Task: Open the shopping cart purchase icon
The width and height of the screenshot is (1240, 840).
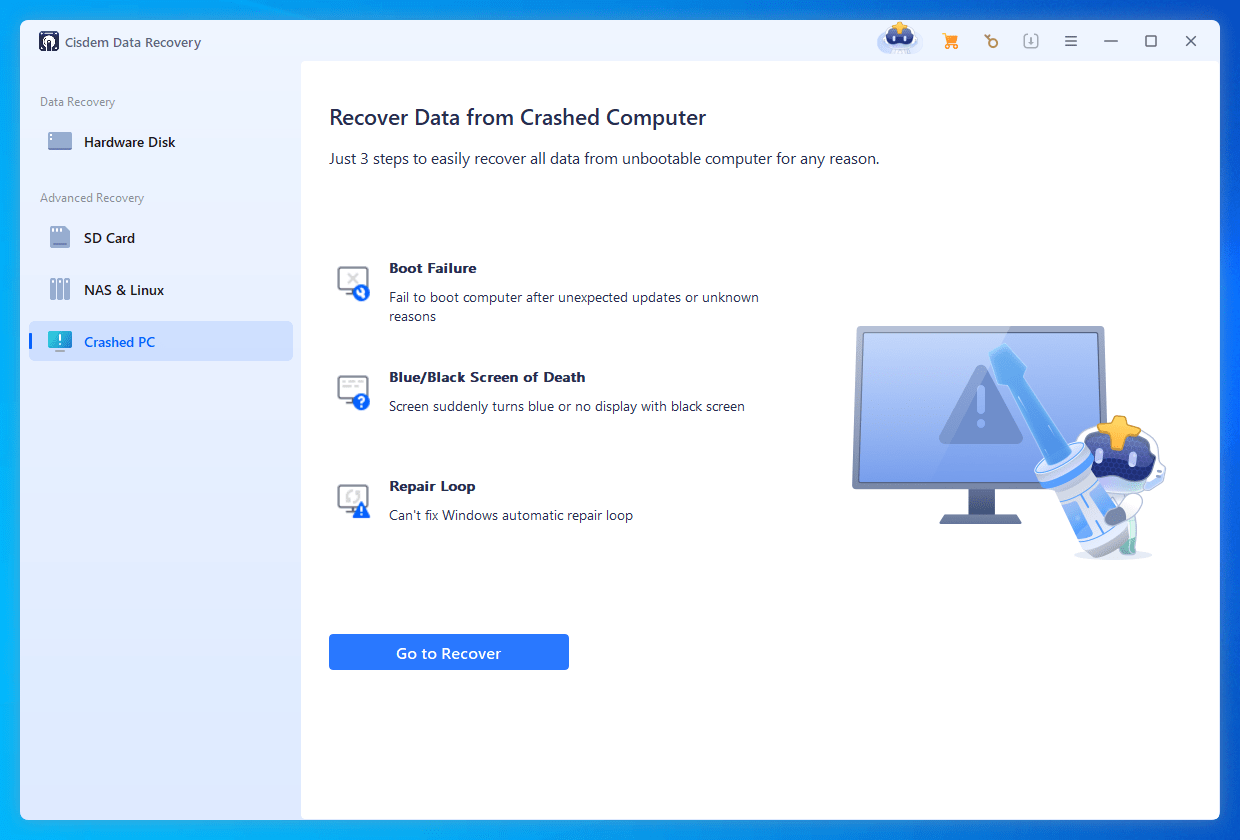Action: pos(950,41)
